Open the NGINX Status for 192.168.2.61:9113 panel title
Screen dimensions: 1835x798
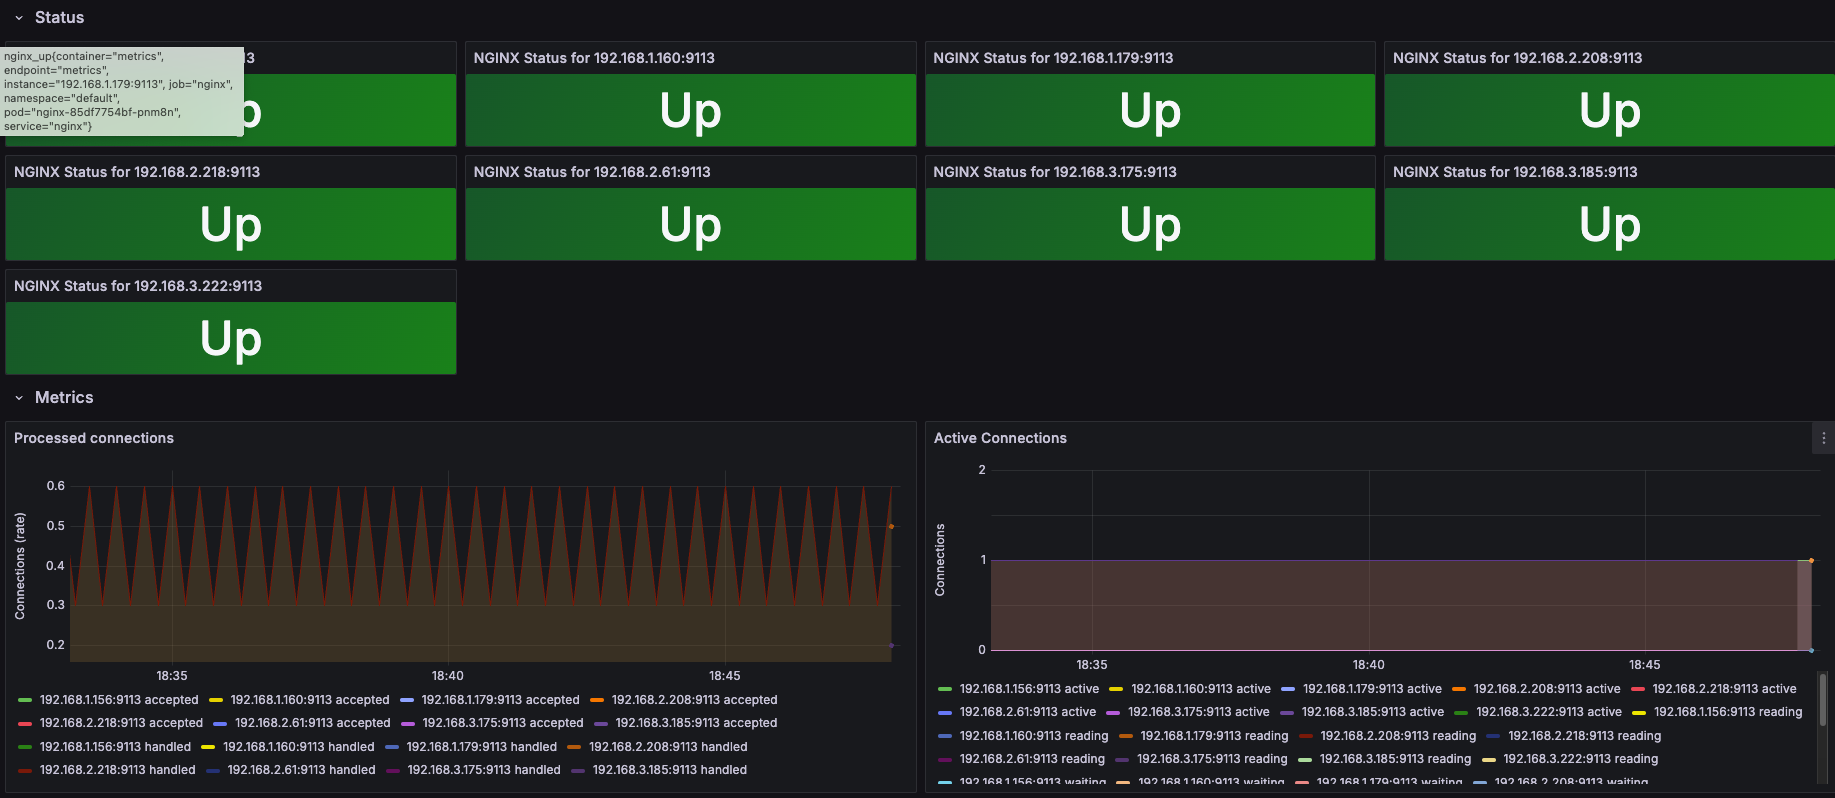592,172
